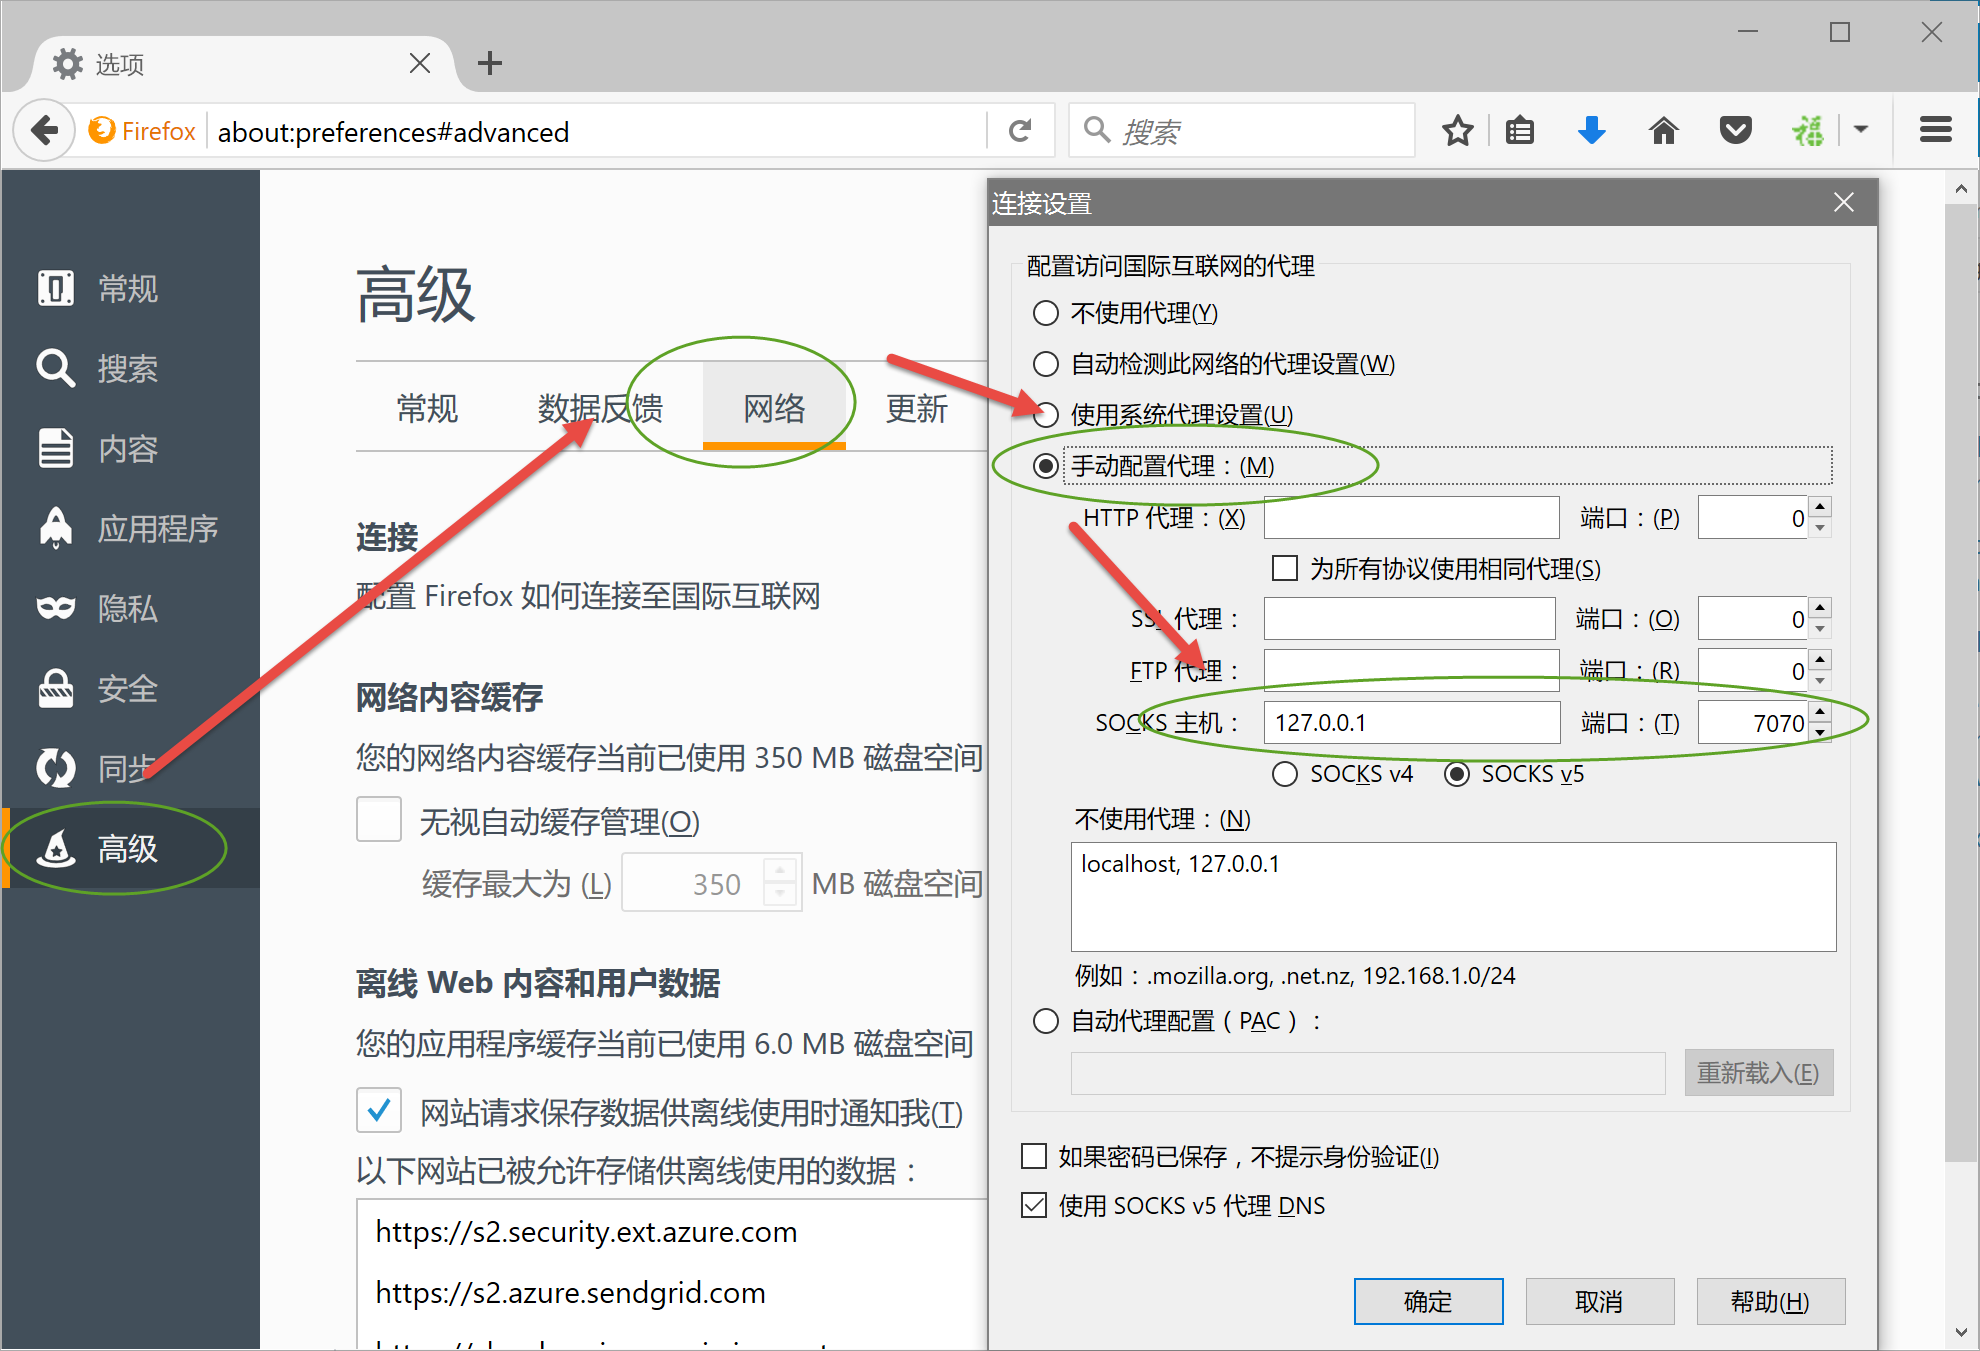Select https://s2.security.ext.azure.com in the offline list
The height and width of the screenshot is (1351, 1980).
coord(586,1232)
